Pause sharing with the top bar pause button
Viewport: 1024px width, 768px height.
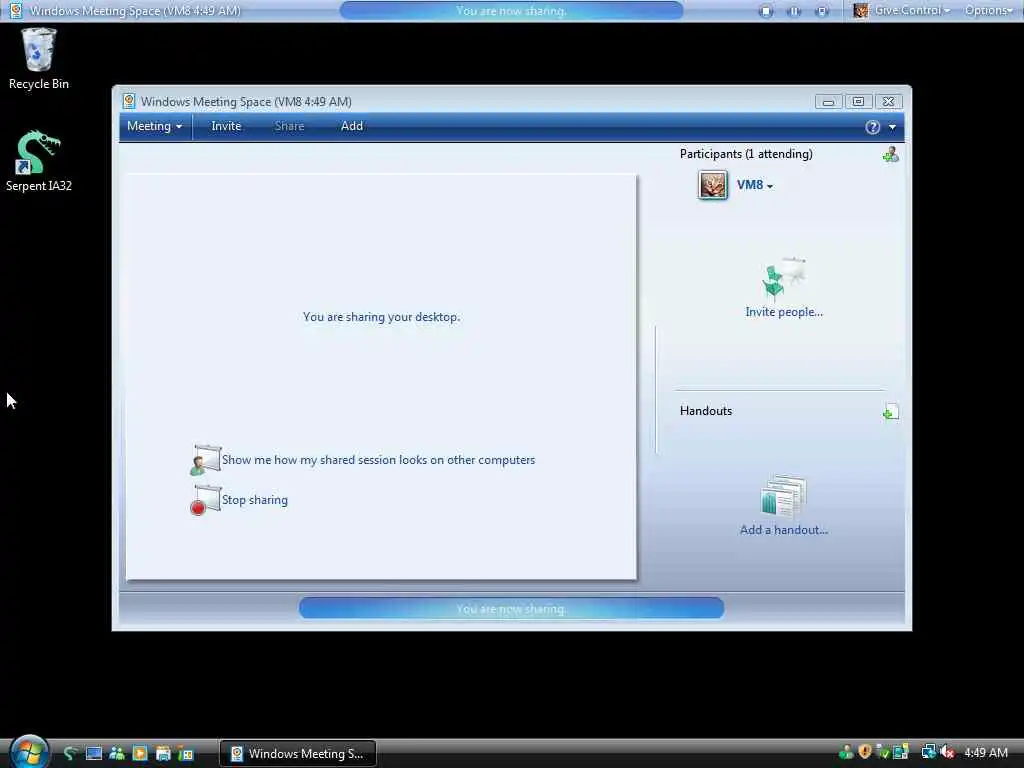point(794,11)
